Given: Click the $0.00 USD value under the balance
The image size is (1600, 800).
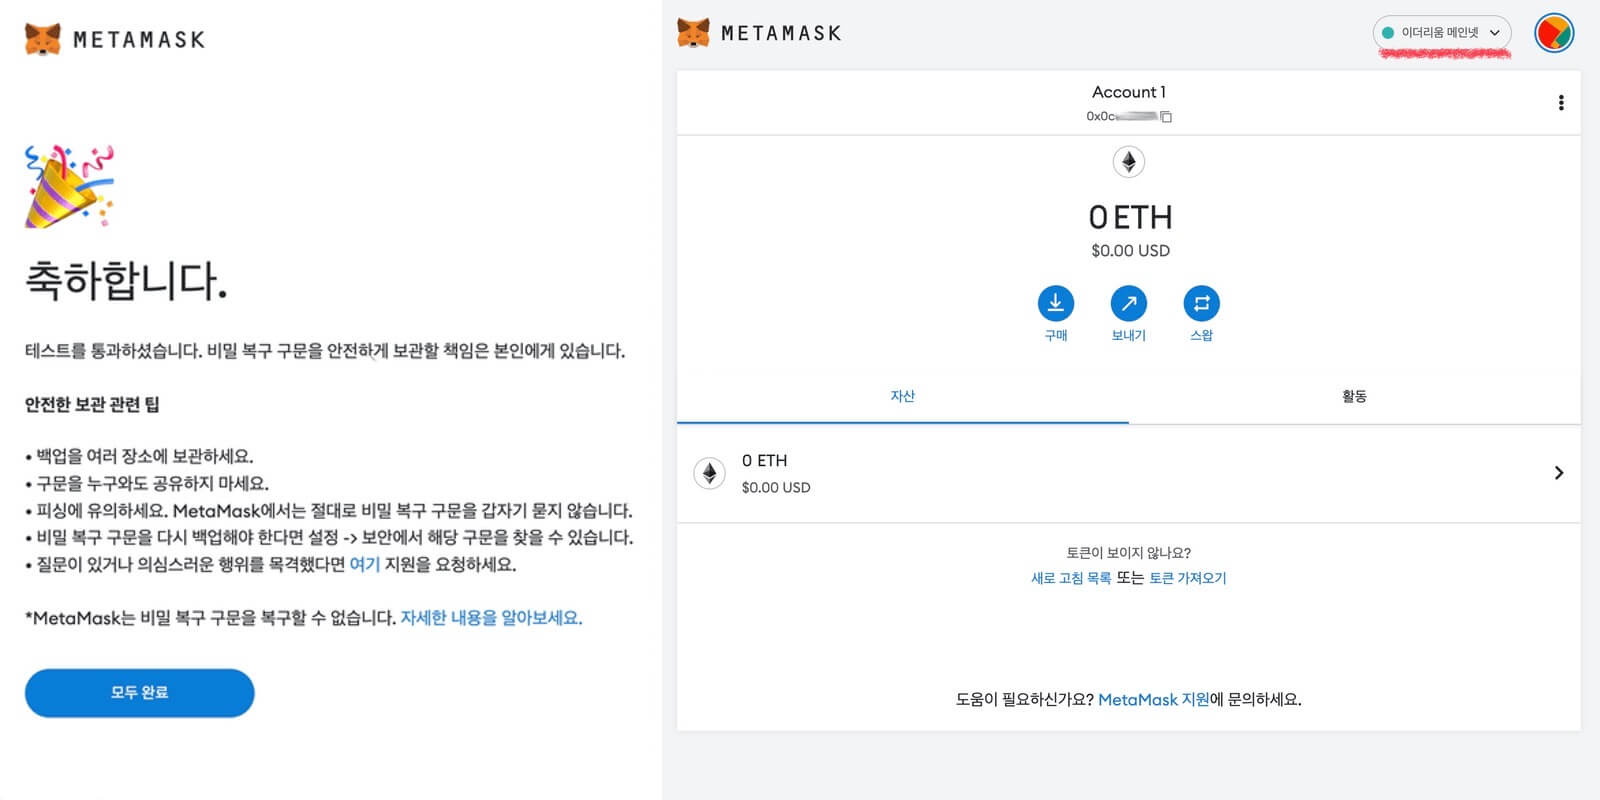Looking at the screenshot, I should click(x=1130, y=251).
